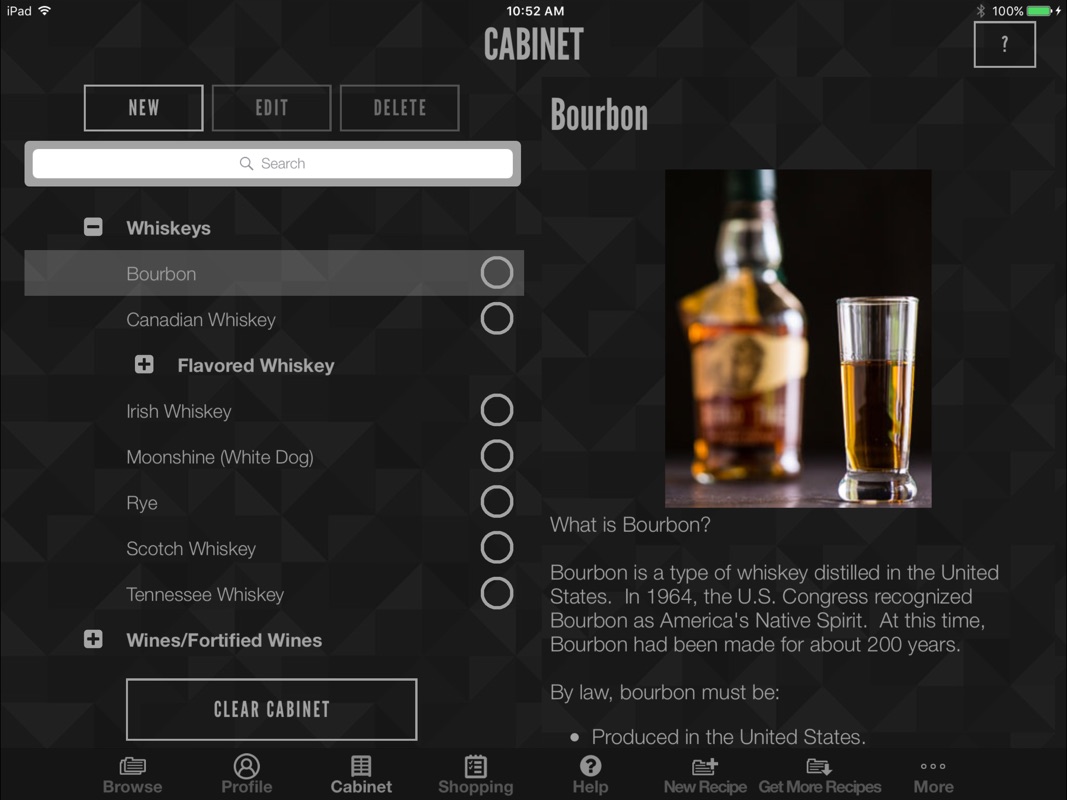Screen dimensions: 1067x800
Task: Open the Profile tab icon
Action: pyautogui.click(x=246, y=766)
